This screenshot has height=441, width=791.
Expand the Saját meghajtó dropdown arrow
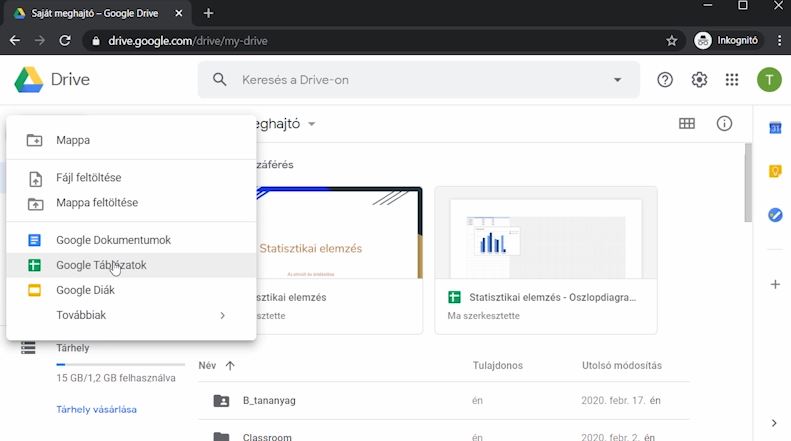point(312,124)
